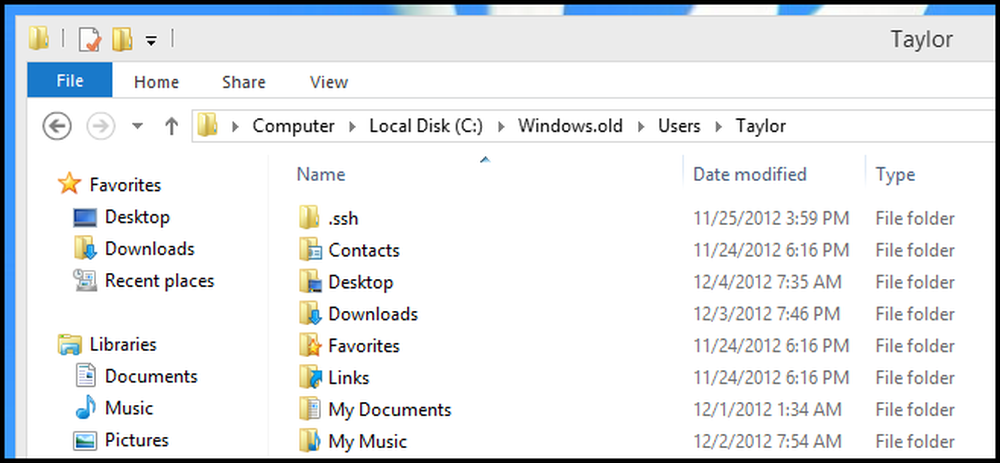Click the .ssh folder icon
The width and height of the screenshot is (1000, 463).
coord(309,217)
